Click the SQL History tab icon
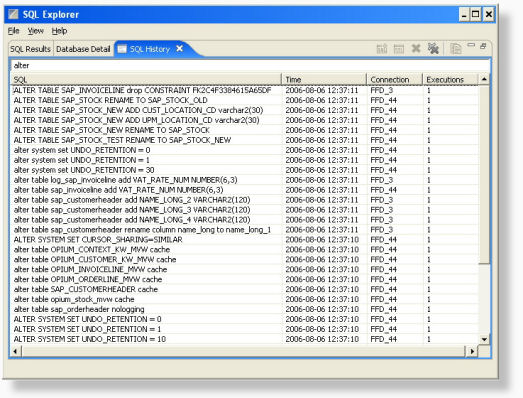Screen dimensions: 523x398 point(122,49)
